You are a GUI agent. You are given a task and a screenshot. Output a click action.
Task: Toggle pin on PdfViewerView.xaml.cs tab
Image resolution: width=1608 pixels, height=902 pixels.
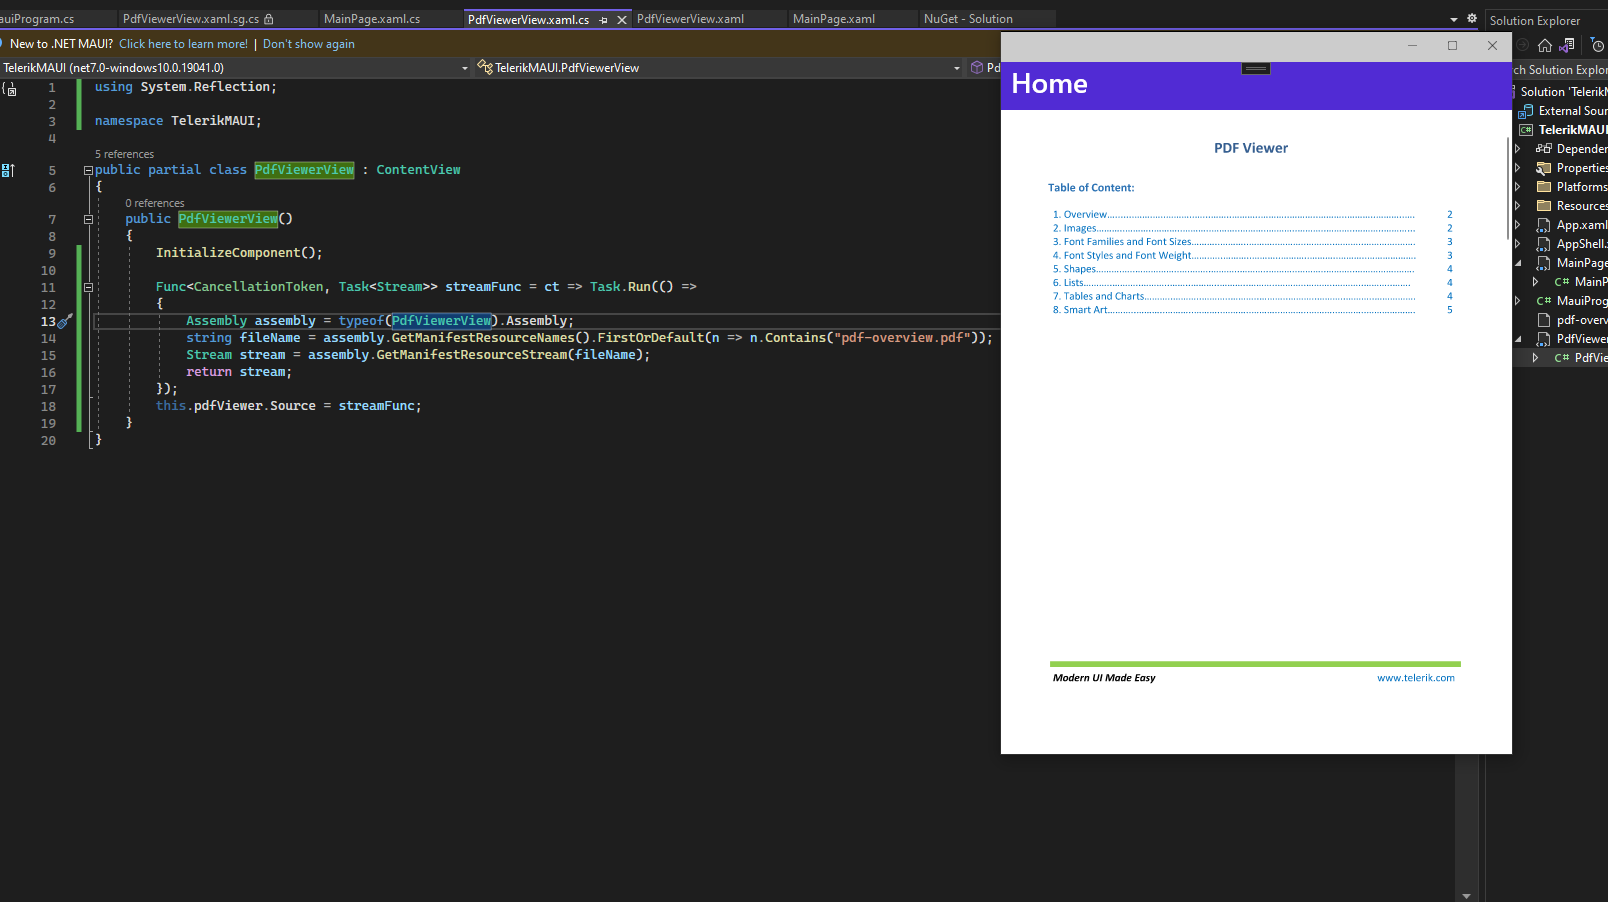(x=603, y=20)
